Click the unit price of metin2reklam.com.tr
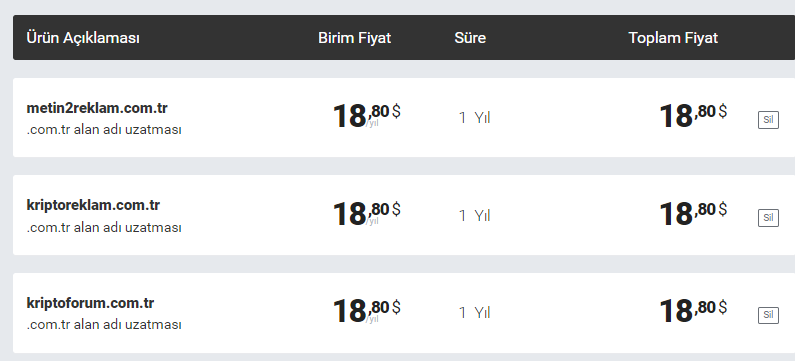This screenshot has height=361, width=795. coord(367,116)
